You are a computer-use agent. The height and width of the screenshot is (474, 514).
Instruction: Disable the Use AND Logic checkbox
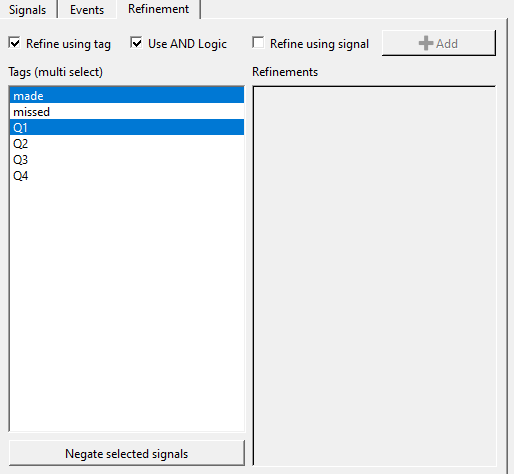click(x=136, y=43)
